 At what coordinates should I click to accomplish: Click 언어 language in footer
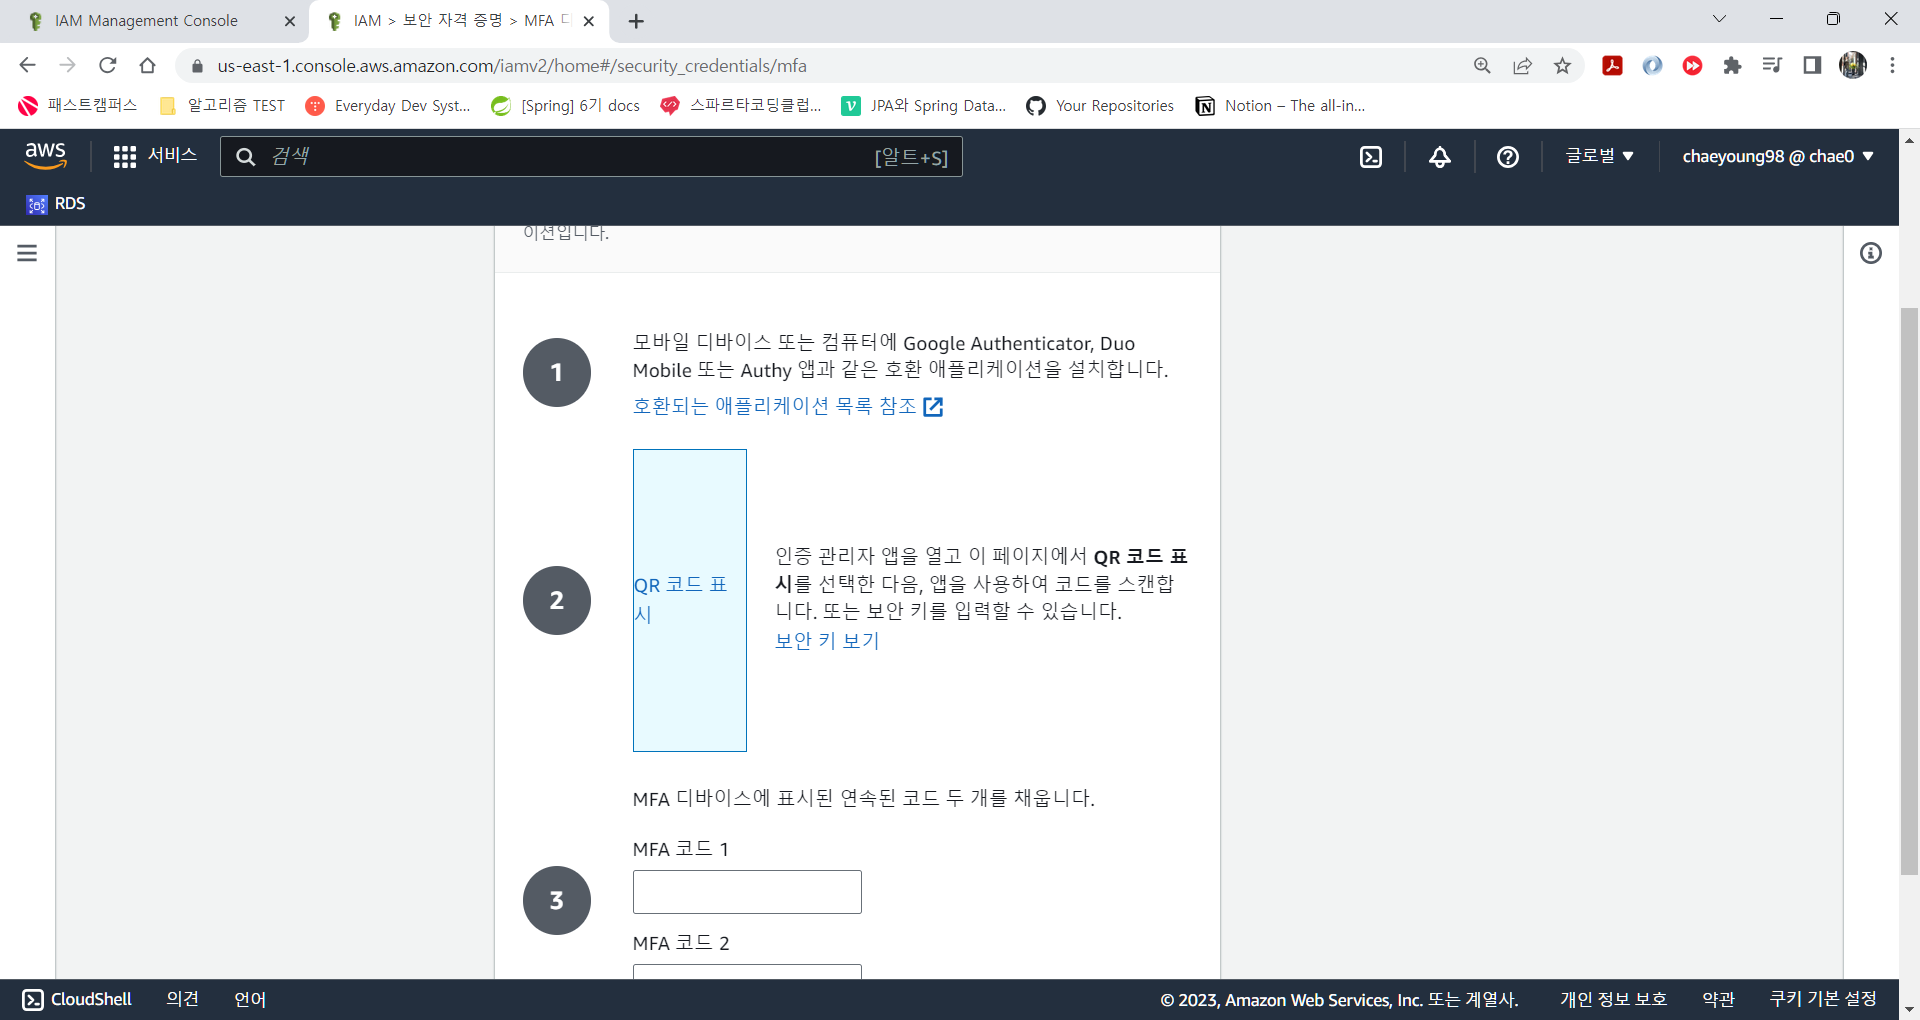tap(250, 999)
